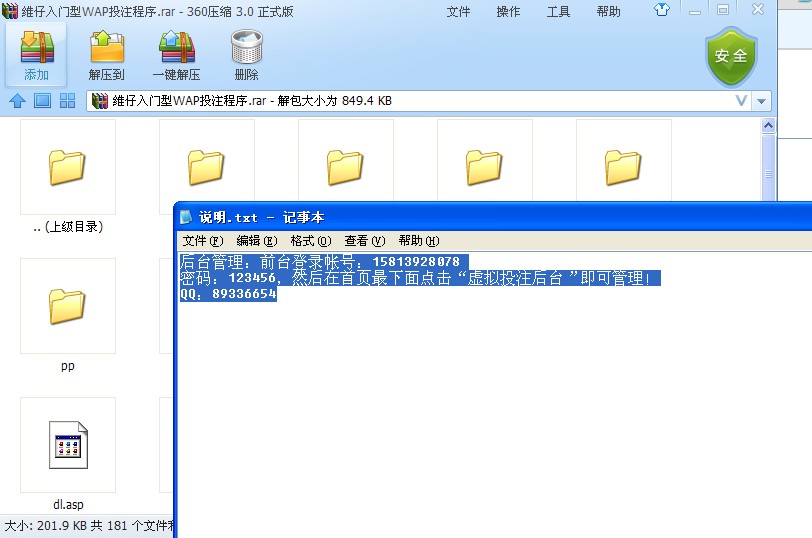Open the 工具 menu in 360压缩

[558, 11]
